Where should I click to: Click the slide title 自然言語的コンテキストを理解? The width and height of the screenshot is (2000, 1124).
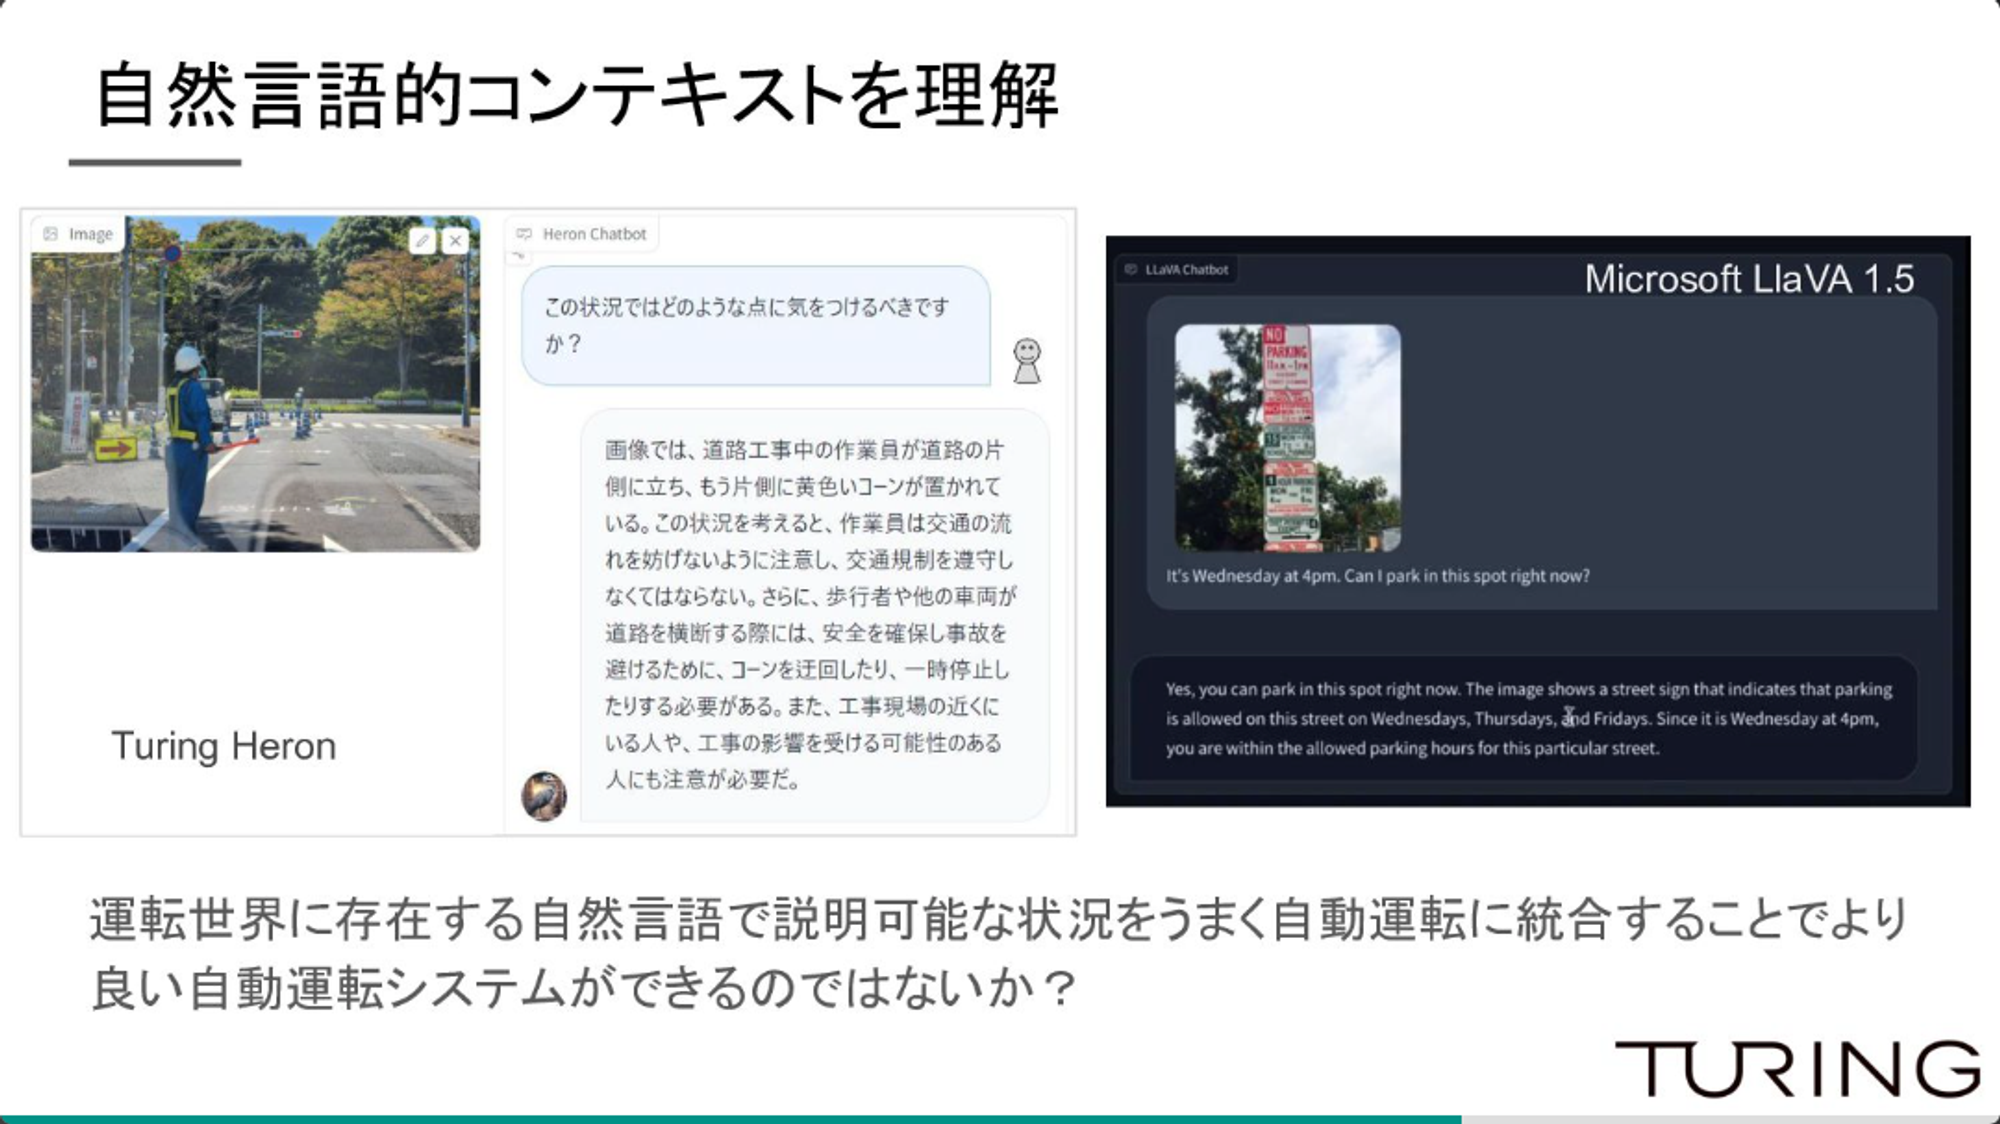pos(577,96)
